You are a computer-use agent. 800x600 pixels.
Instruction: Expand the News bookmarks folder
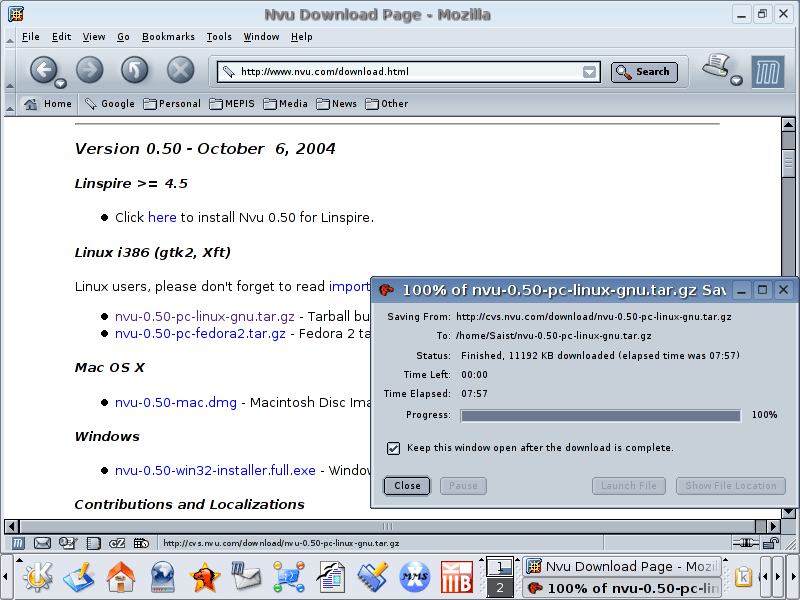tap(337, 104)
